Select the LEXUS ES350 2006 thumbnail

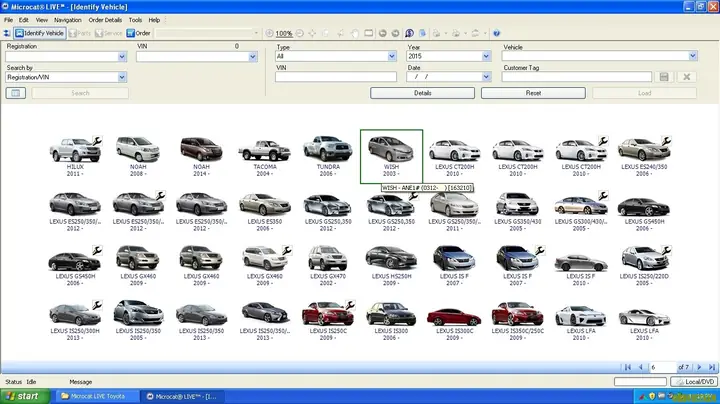pos(264,211)
